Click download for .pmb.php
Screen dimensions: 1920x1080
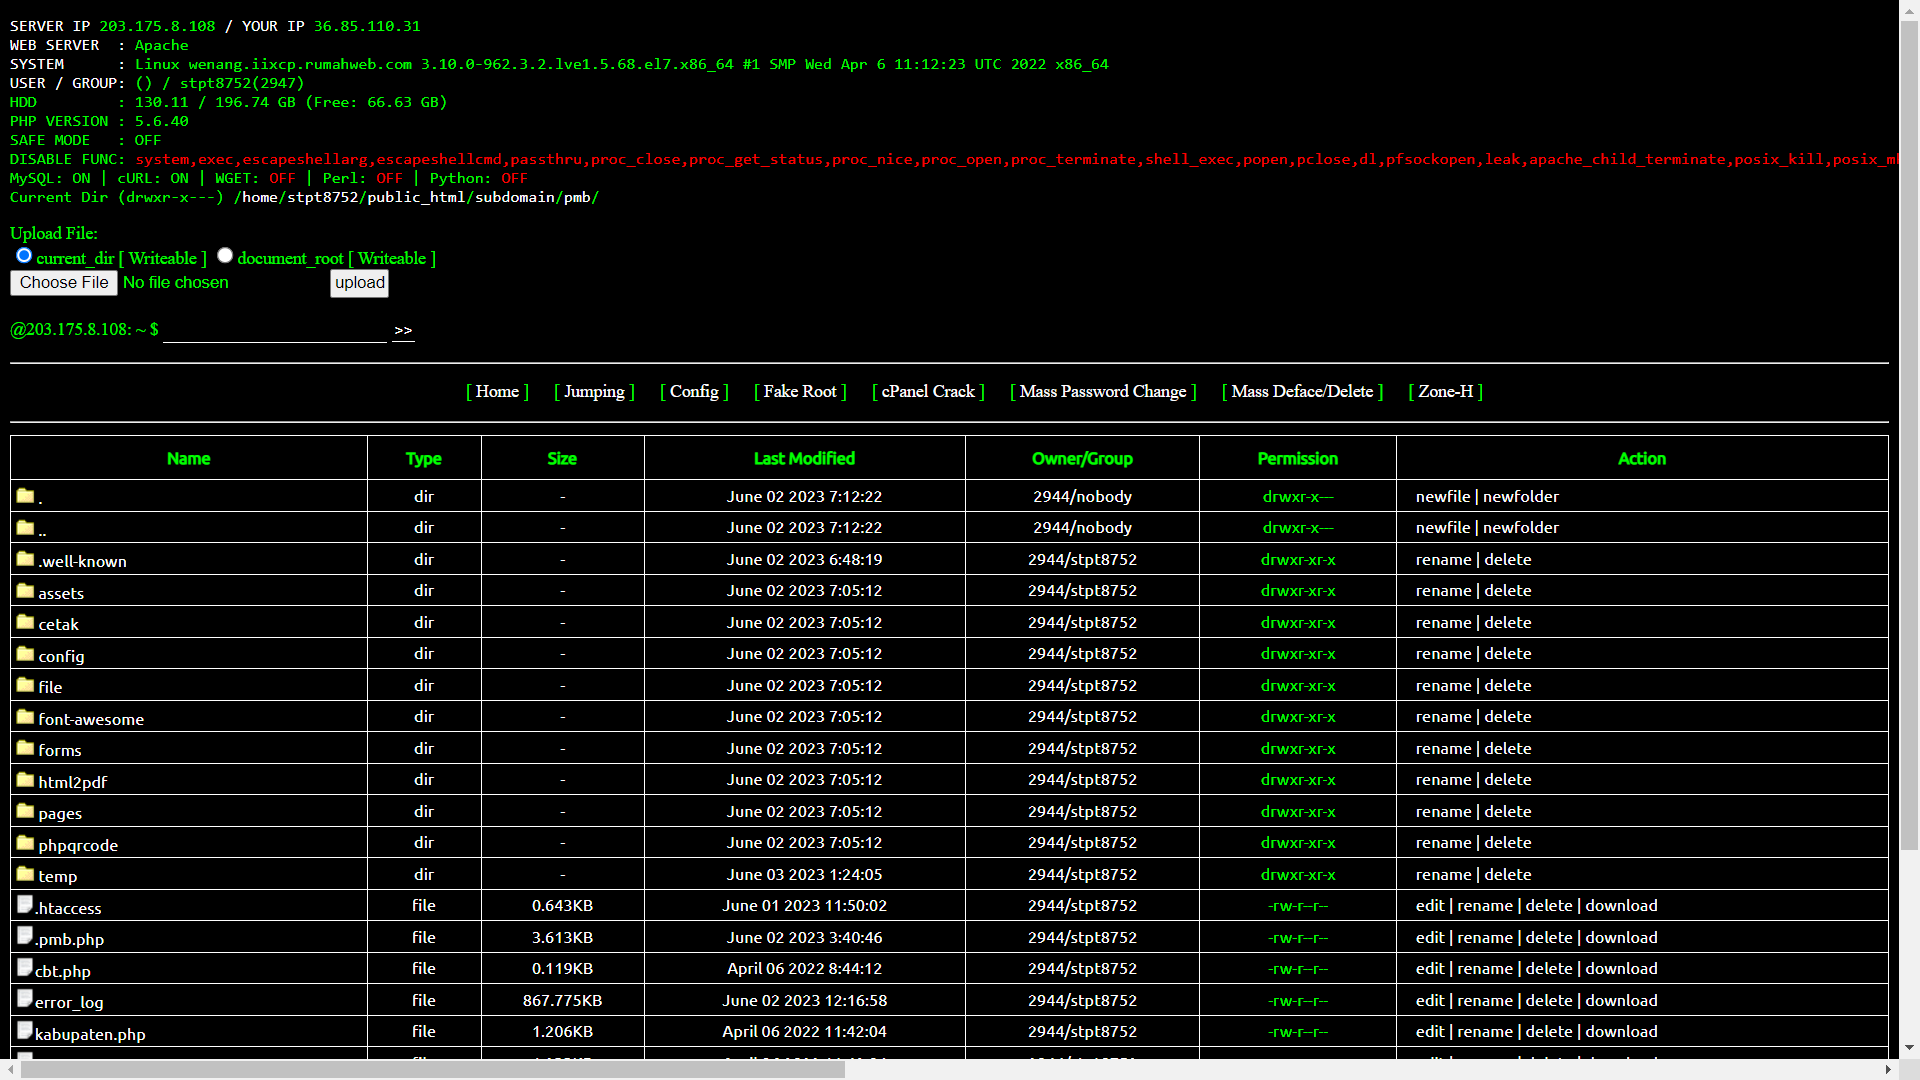pos(1621,938)
